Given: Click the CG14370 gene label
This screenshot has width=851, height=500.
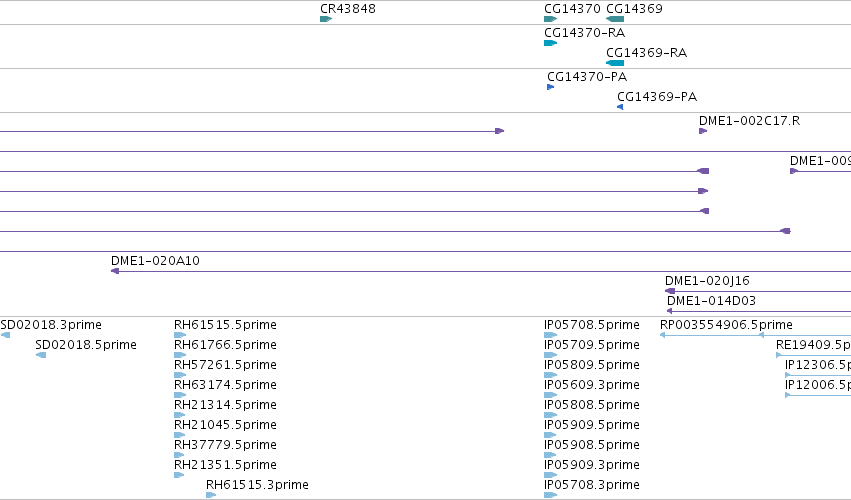Looking at the screenshot, I should click(x=572, y=9).
